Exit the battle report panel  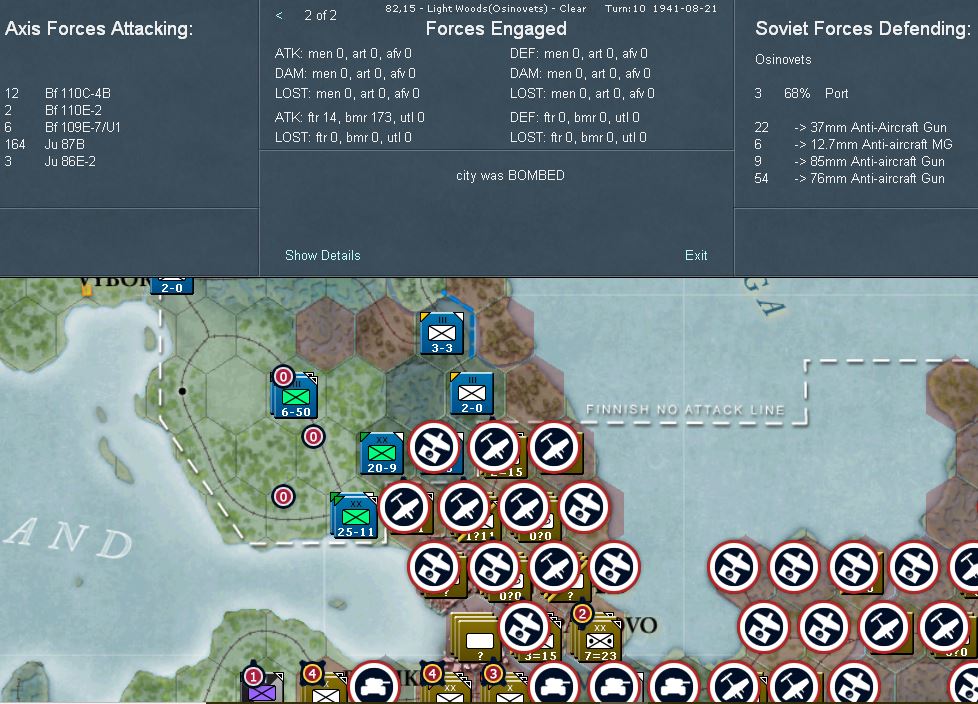pyautogui.click(x=695, y=255)
